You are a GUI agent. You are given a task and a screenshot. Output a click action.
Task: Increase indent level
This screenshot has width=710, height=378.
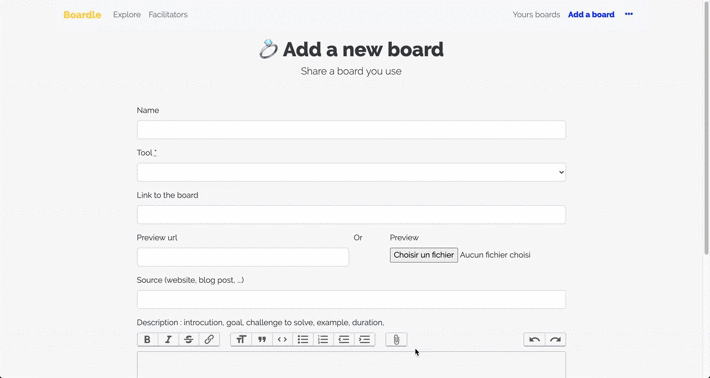(365, 340)
